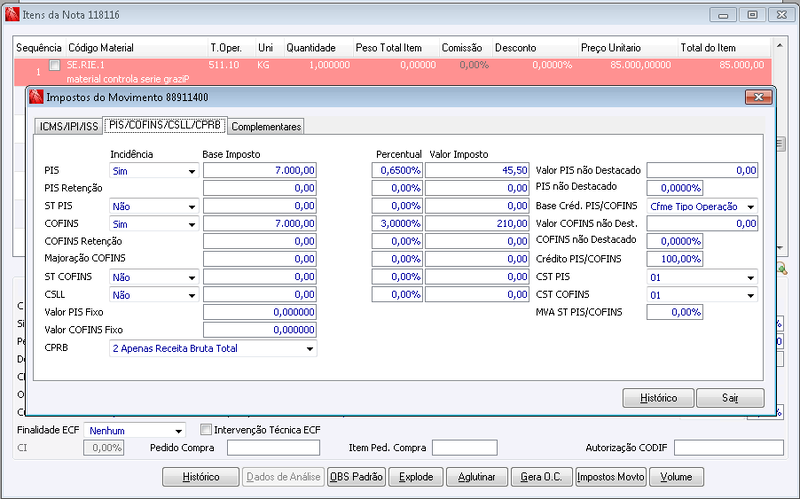Open the Complementares tab
The height and width of the screenshot is (499, 800).
(266, 127)
